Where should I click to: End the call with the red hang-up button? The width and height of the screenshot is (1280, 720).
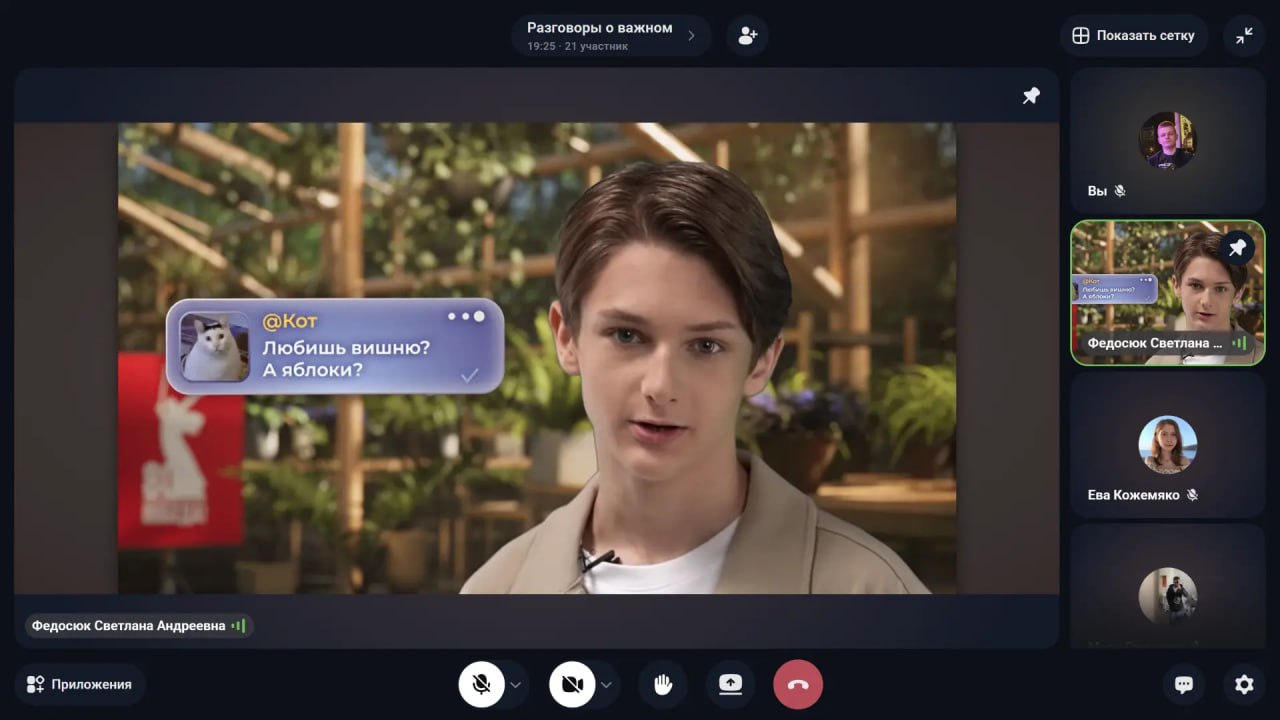797,685
